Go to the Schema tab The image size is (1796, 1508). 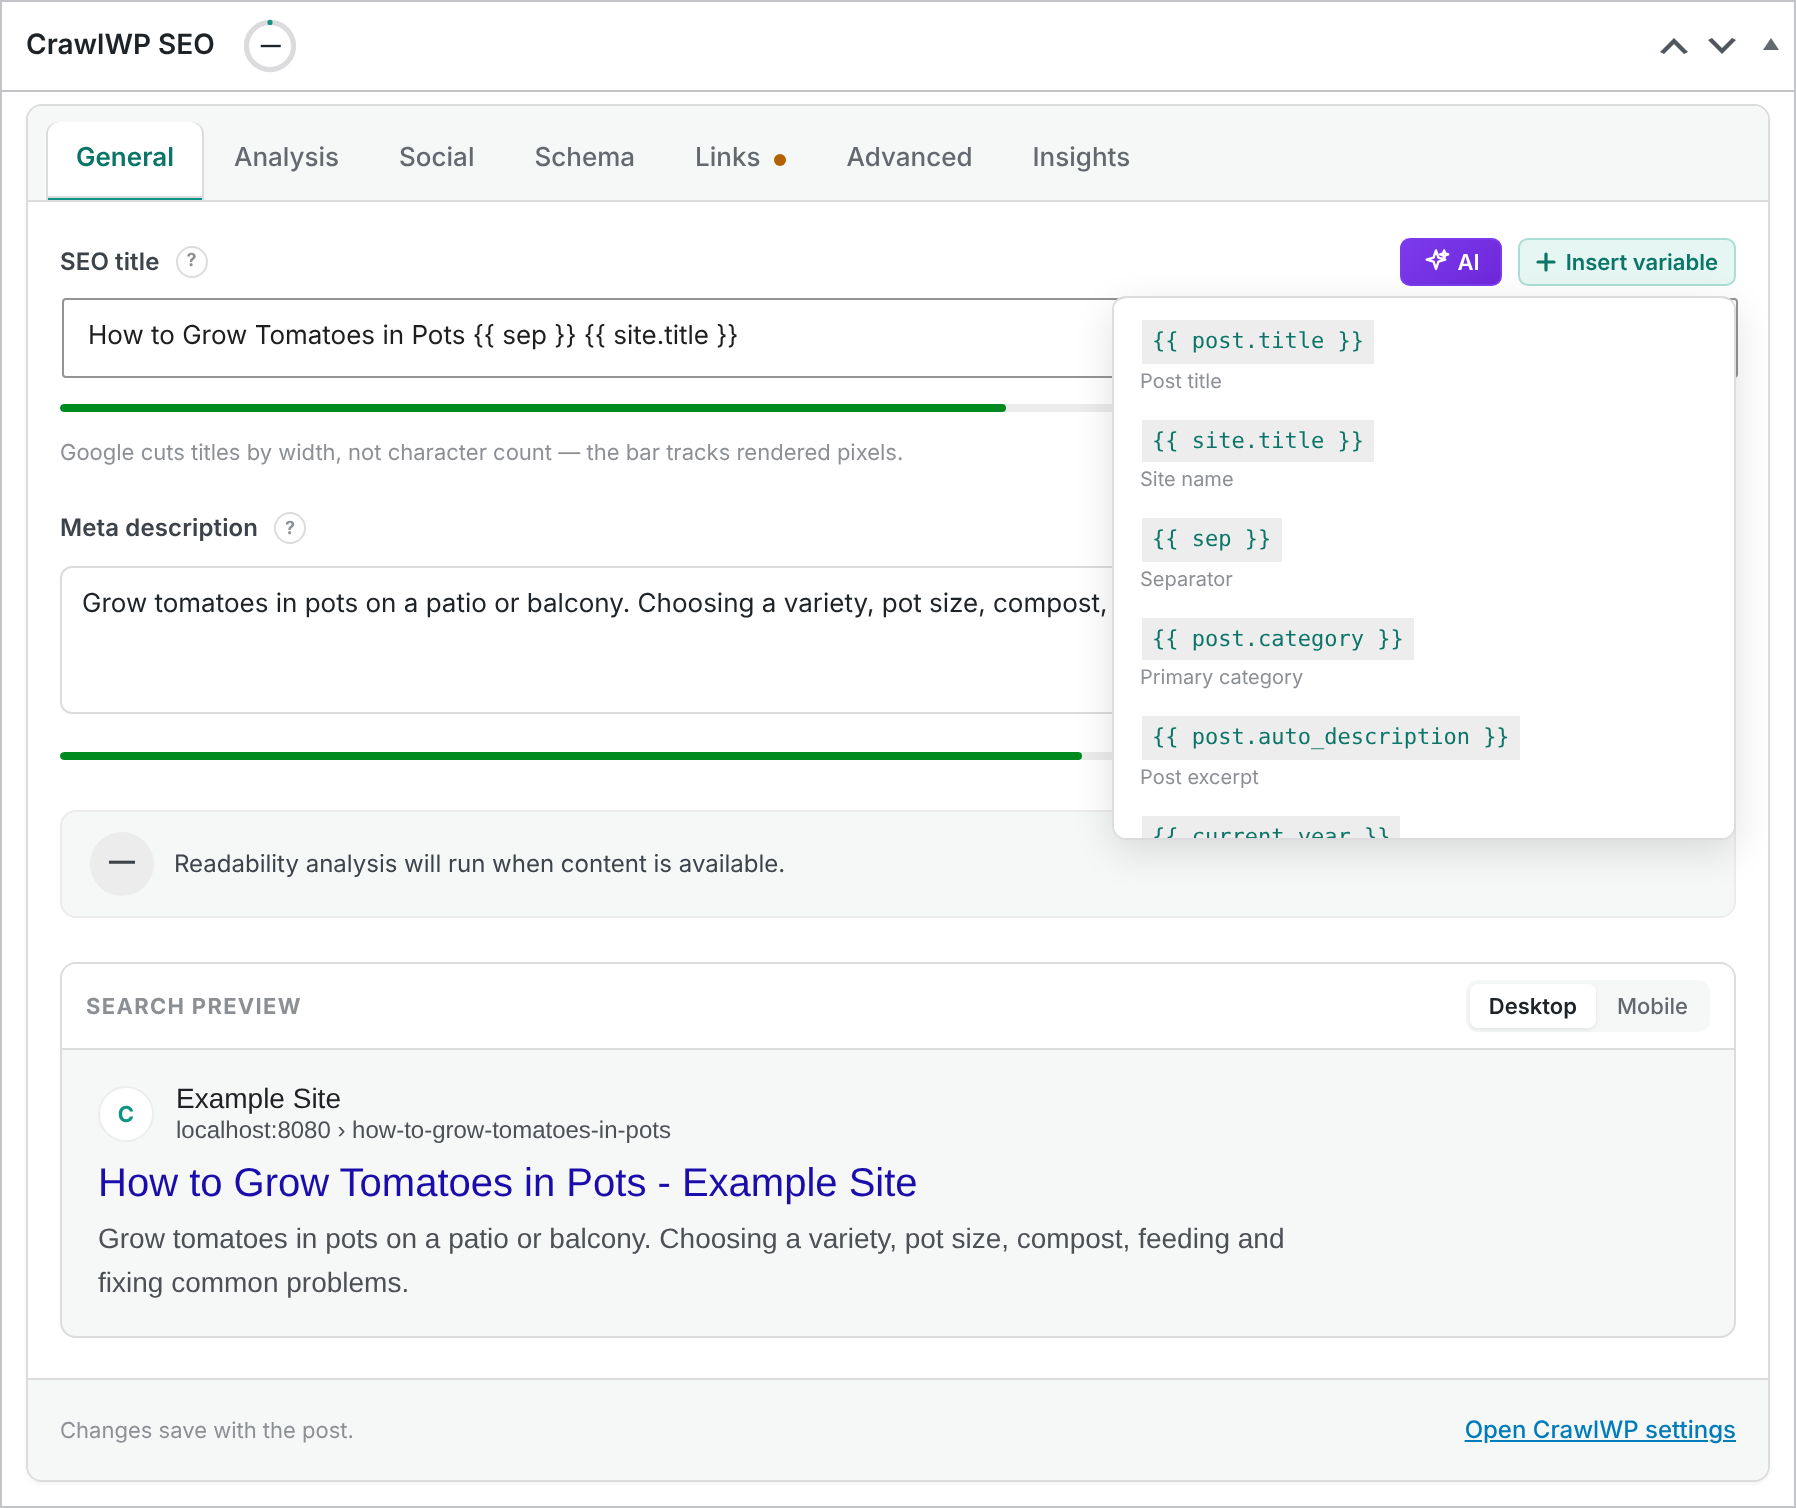click(x=584, y=158)
